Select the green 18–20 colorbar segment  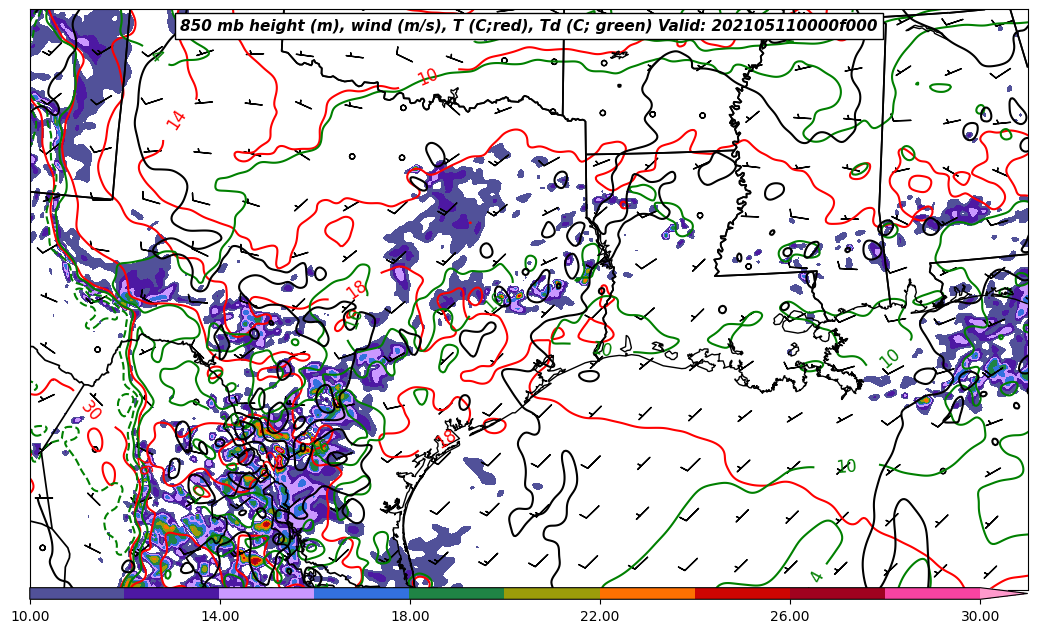pyautogui.click(x=457, y=593)
